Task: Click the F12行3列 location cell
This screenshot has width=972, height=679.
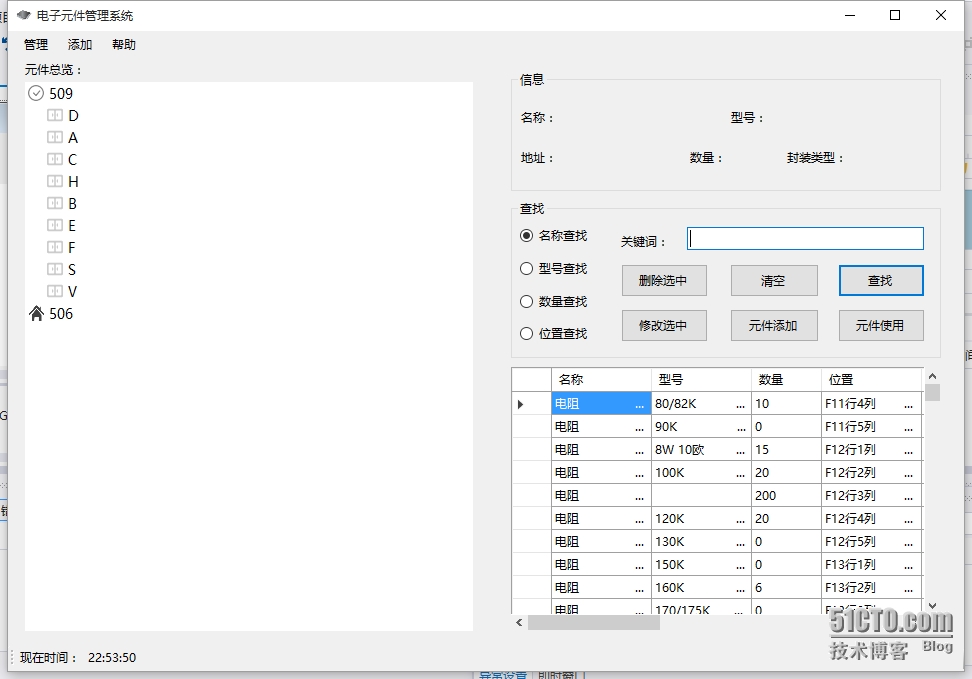Action: click(872, 495)
